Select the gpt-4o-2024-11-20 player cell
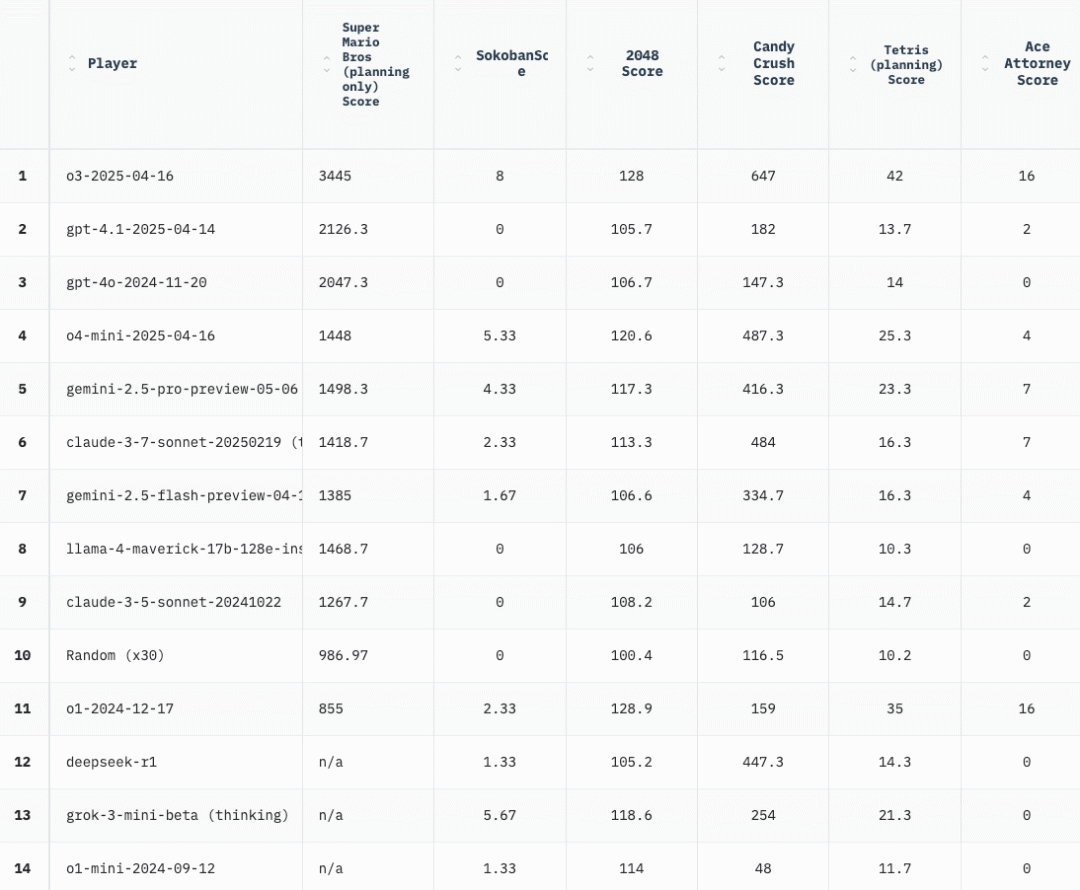 click(176, 282)
